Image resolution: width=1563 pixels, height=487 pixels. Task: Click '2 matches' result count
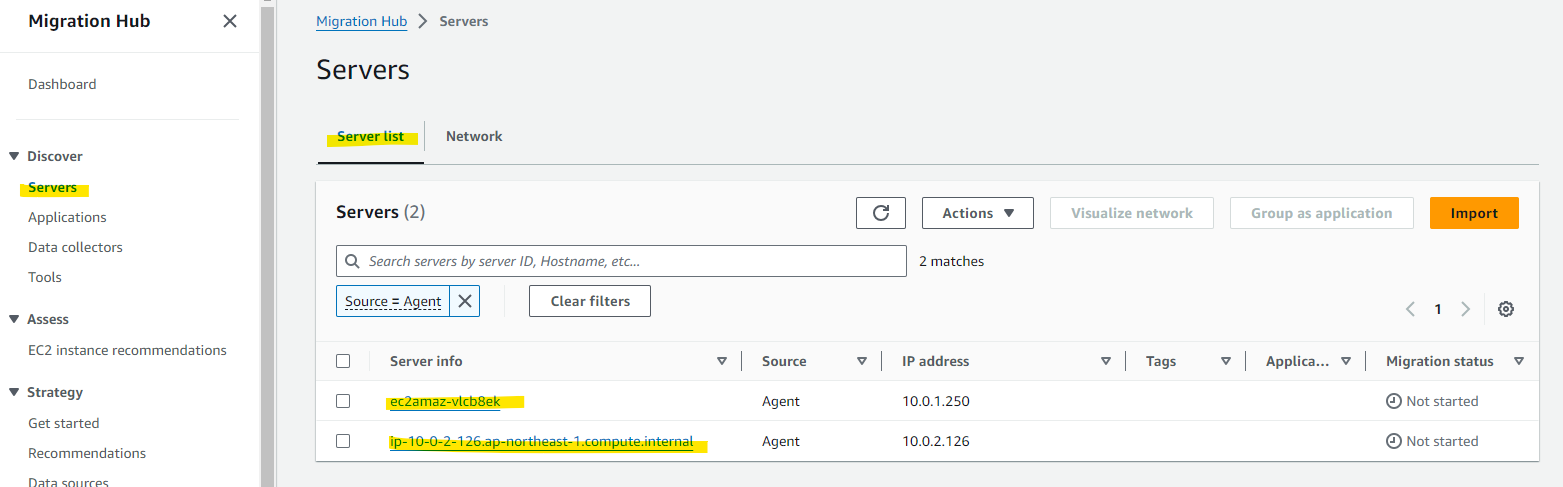click(952, 261)
